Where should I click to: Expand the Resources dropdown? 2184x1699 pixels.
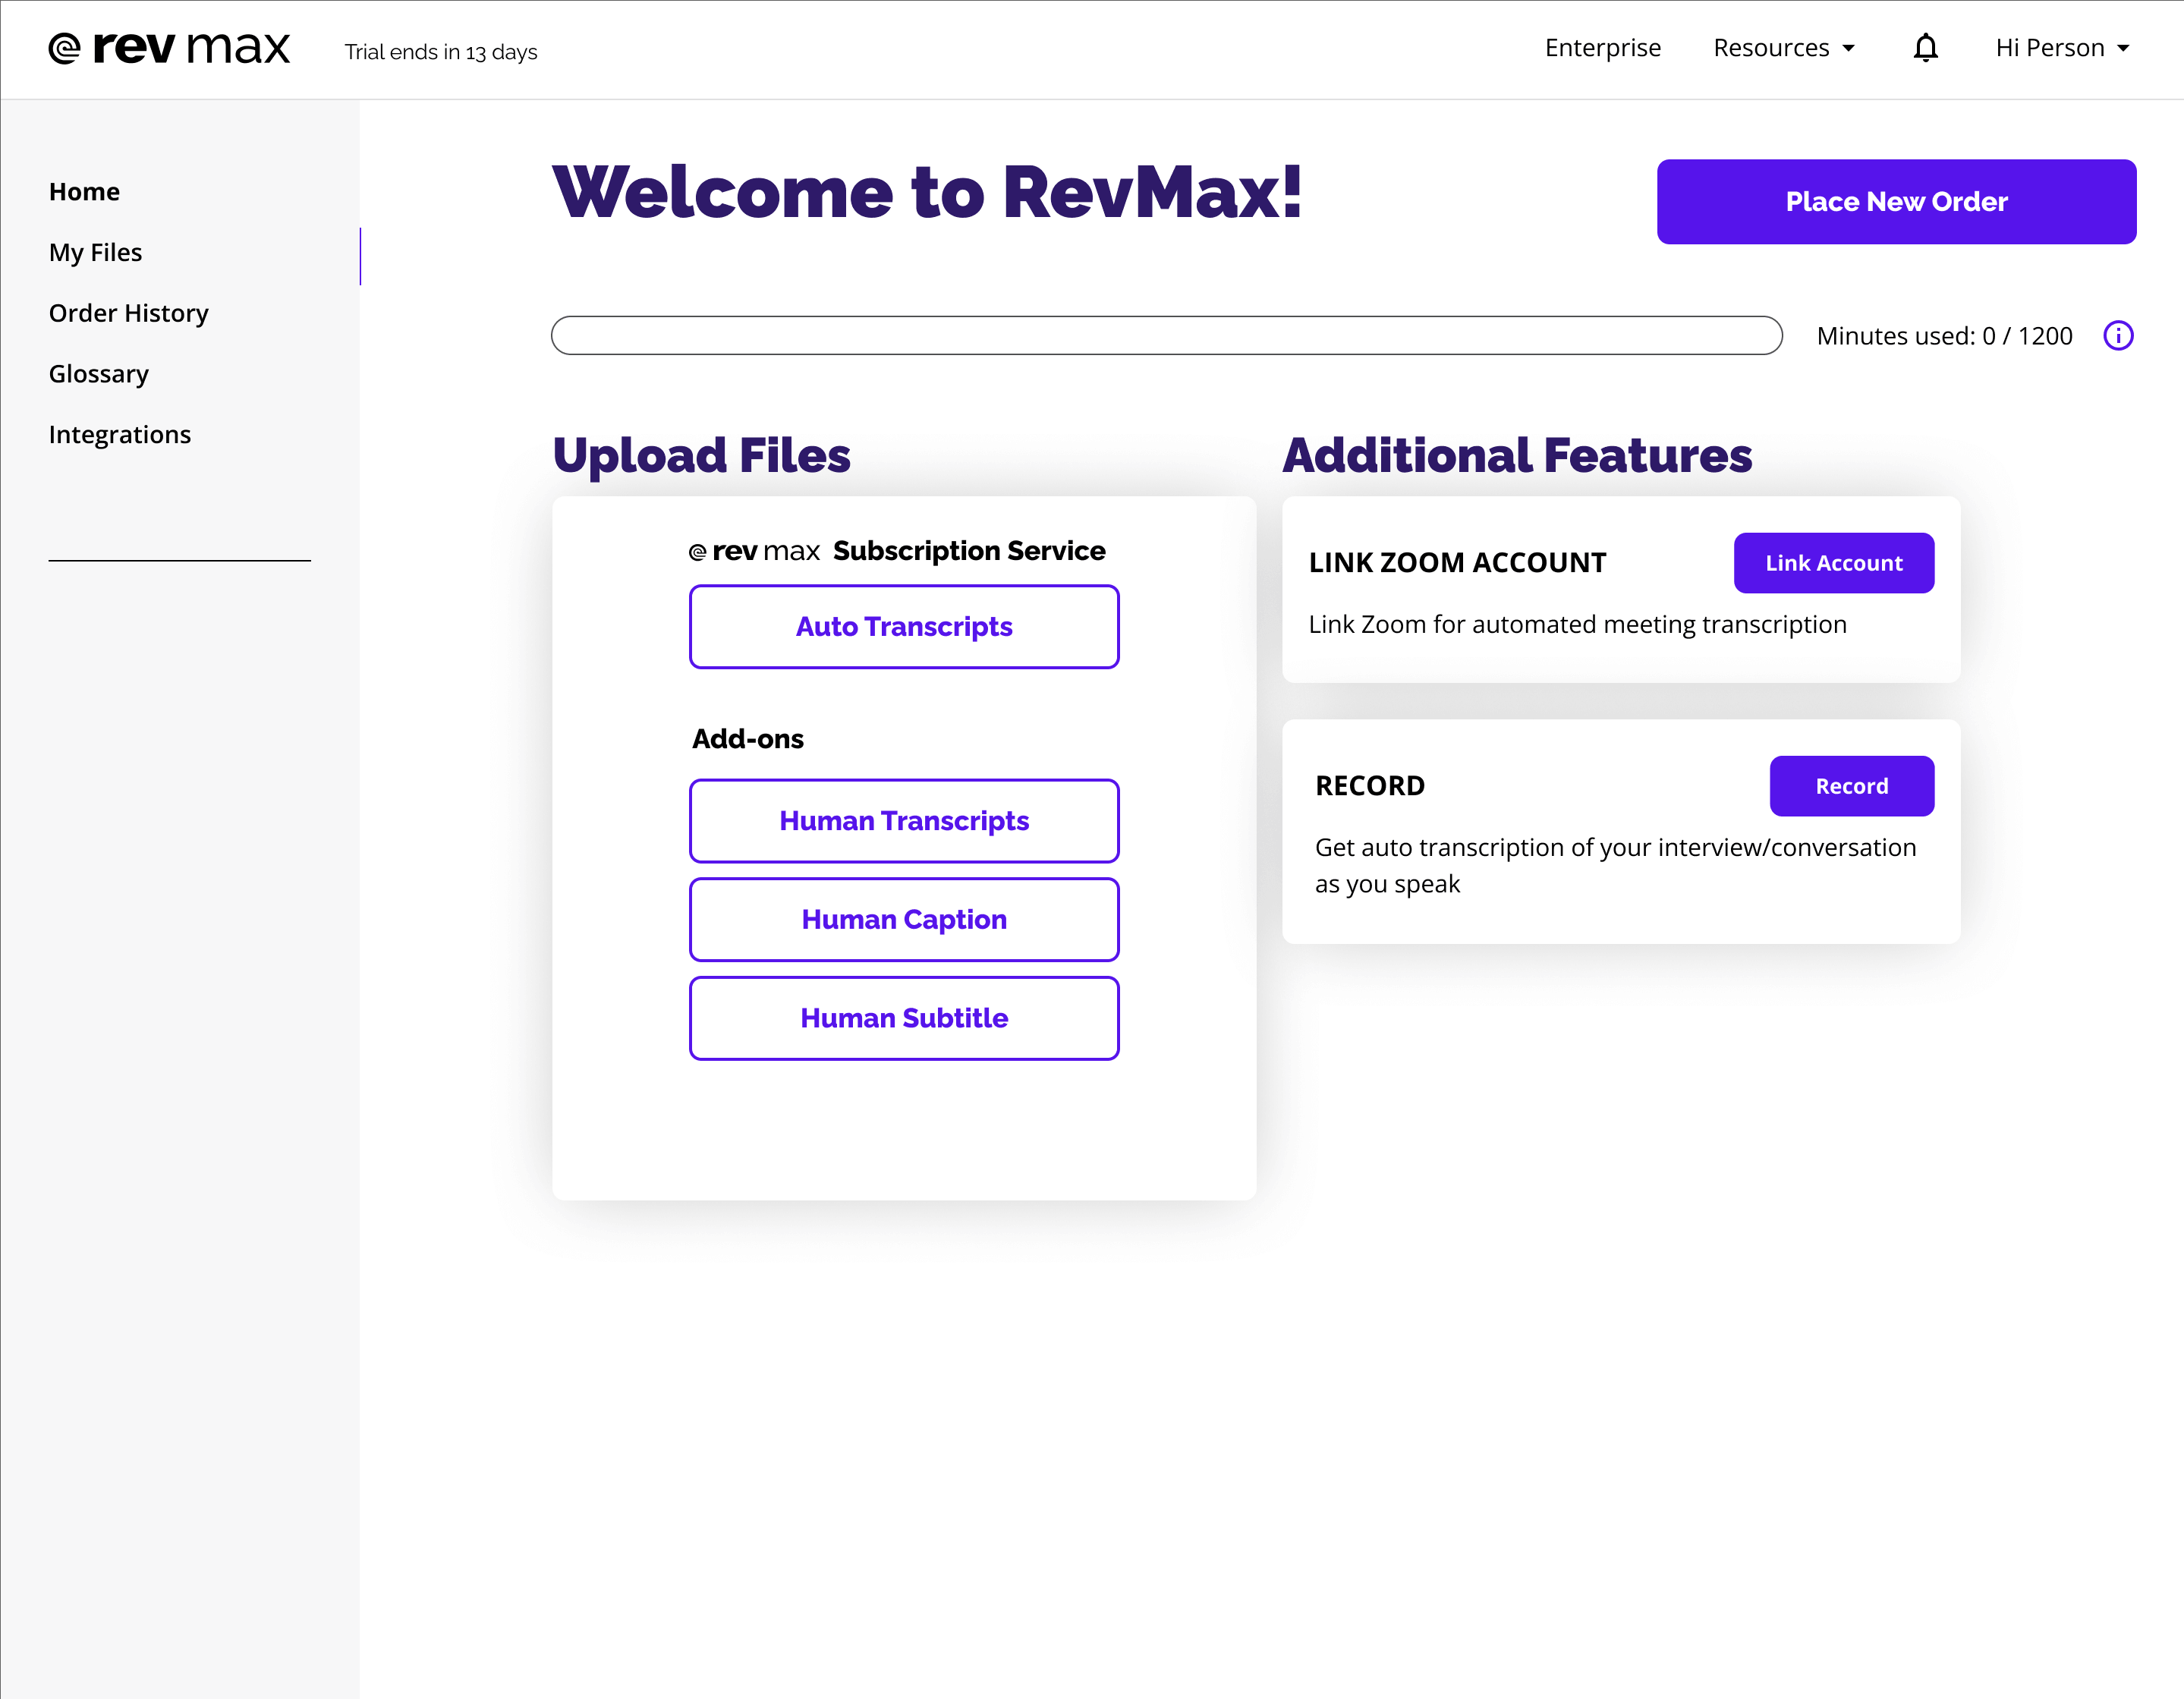click(1784, 48)
